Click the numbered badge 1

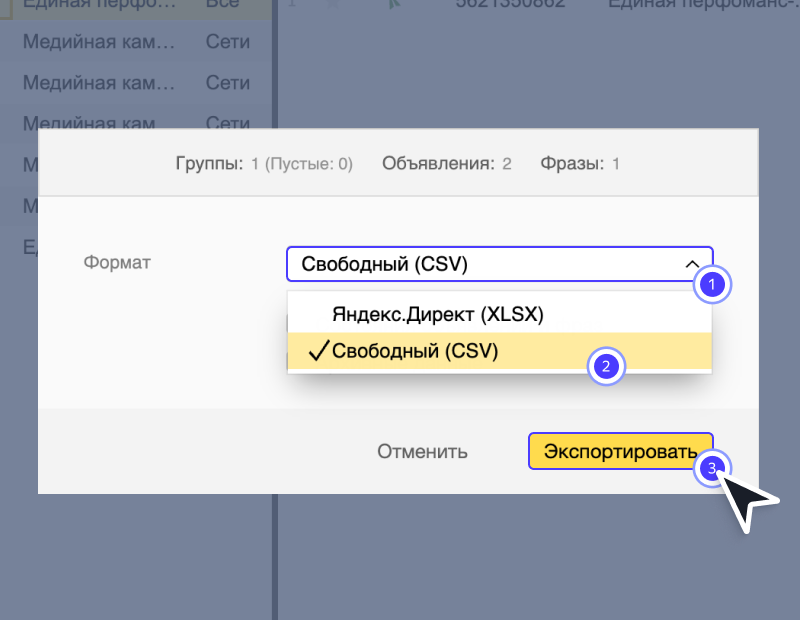712,284
